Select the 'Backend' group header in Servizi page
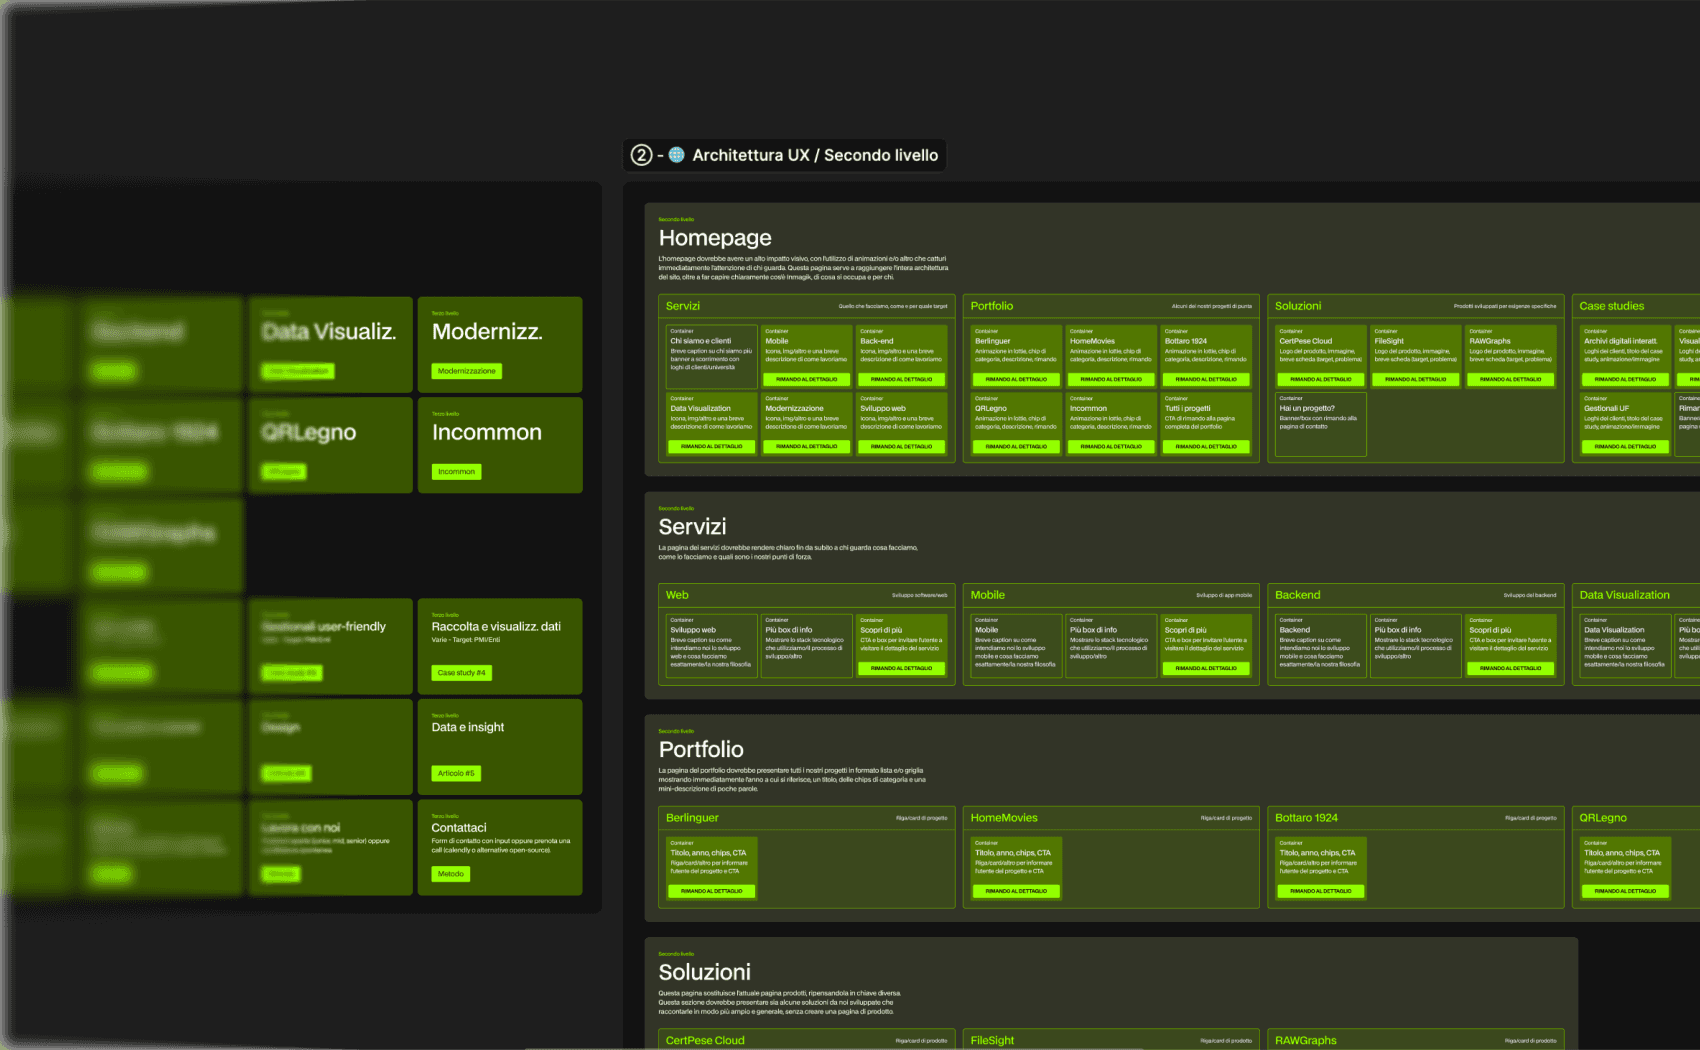 tap(1298, 595)
